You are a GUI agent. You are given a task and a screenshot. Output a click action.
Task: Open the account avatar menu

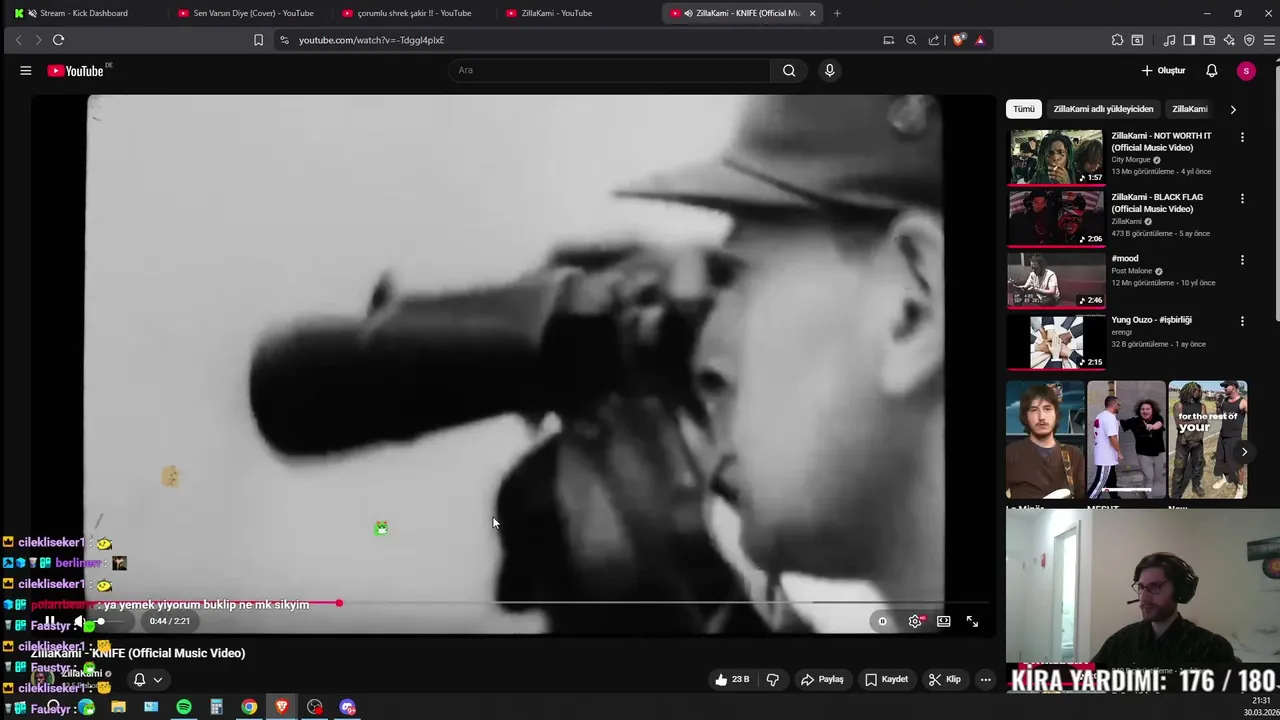(x=1246, y=71)
